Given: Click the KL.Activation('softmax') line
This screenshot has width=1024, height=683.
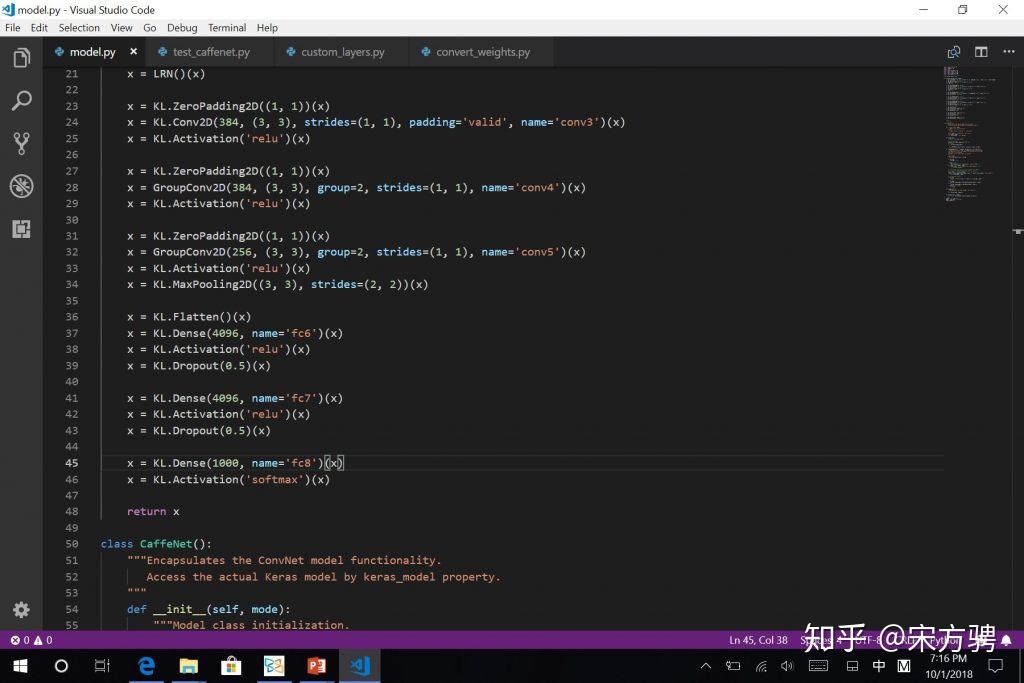Looking at the screenshot, I should point(228,479).
